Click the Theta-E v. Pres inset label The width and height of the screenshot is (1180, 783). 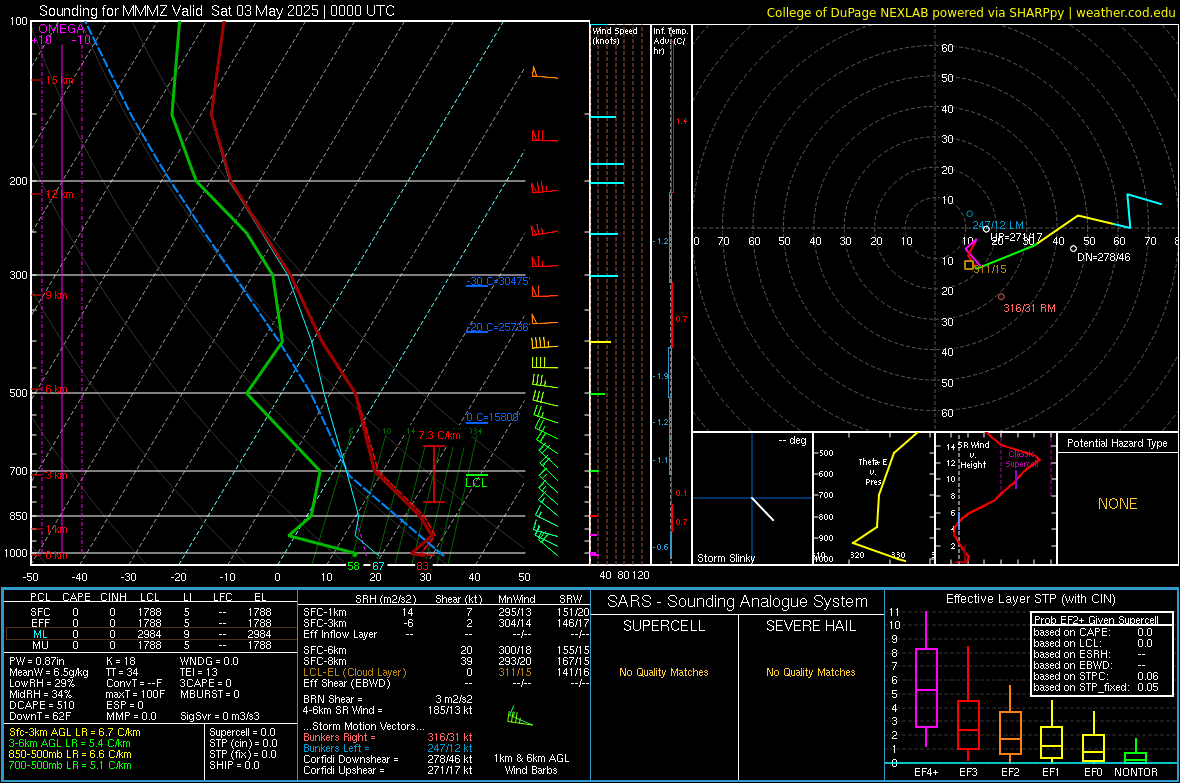coord(873,471)
